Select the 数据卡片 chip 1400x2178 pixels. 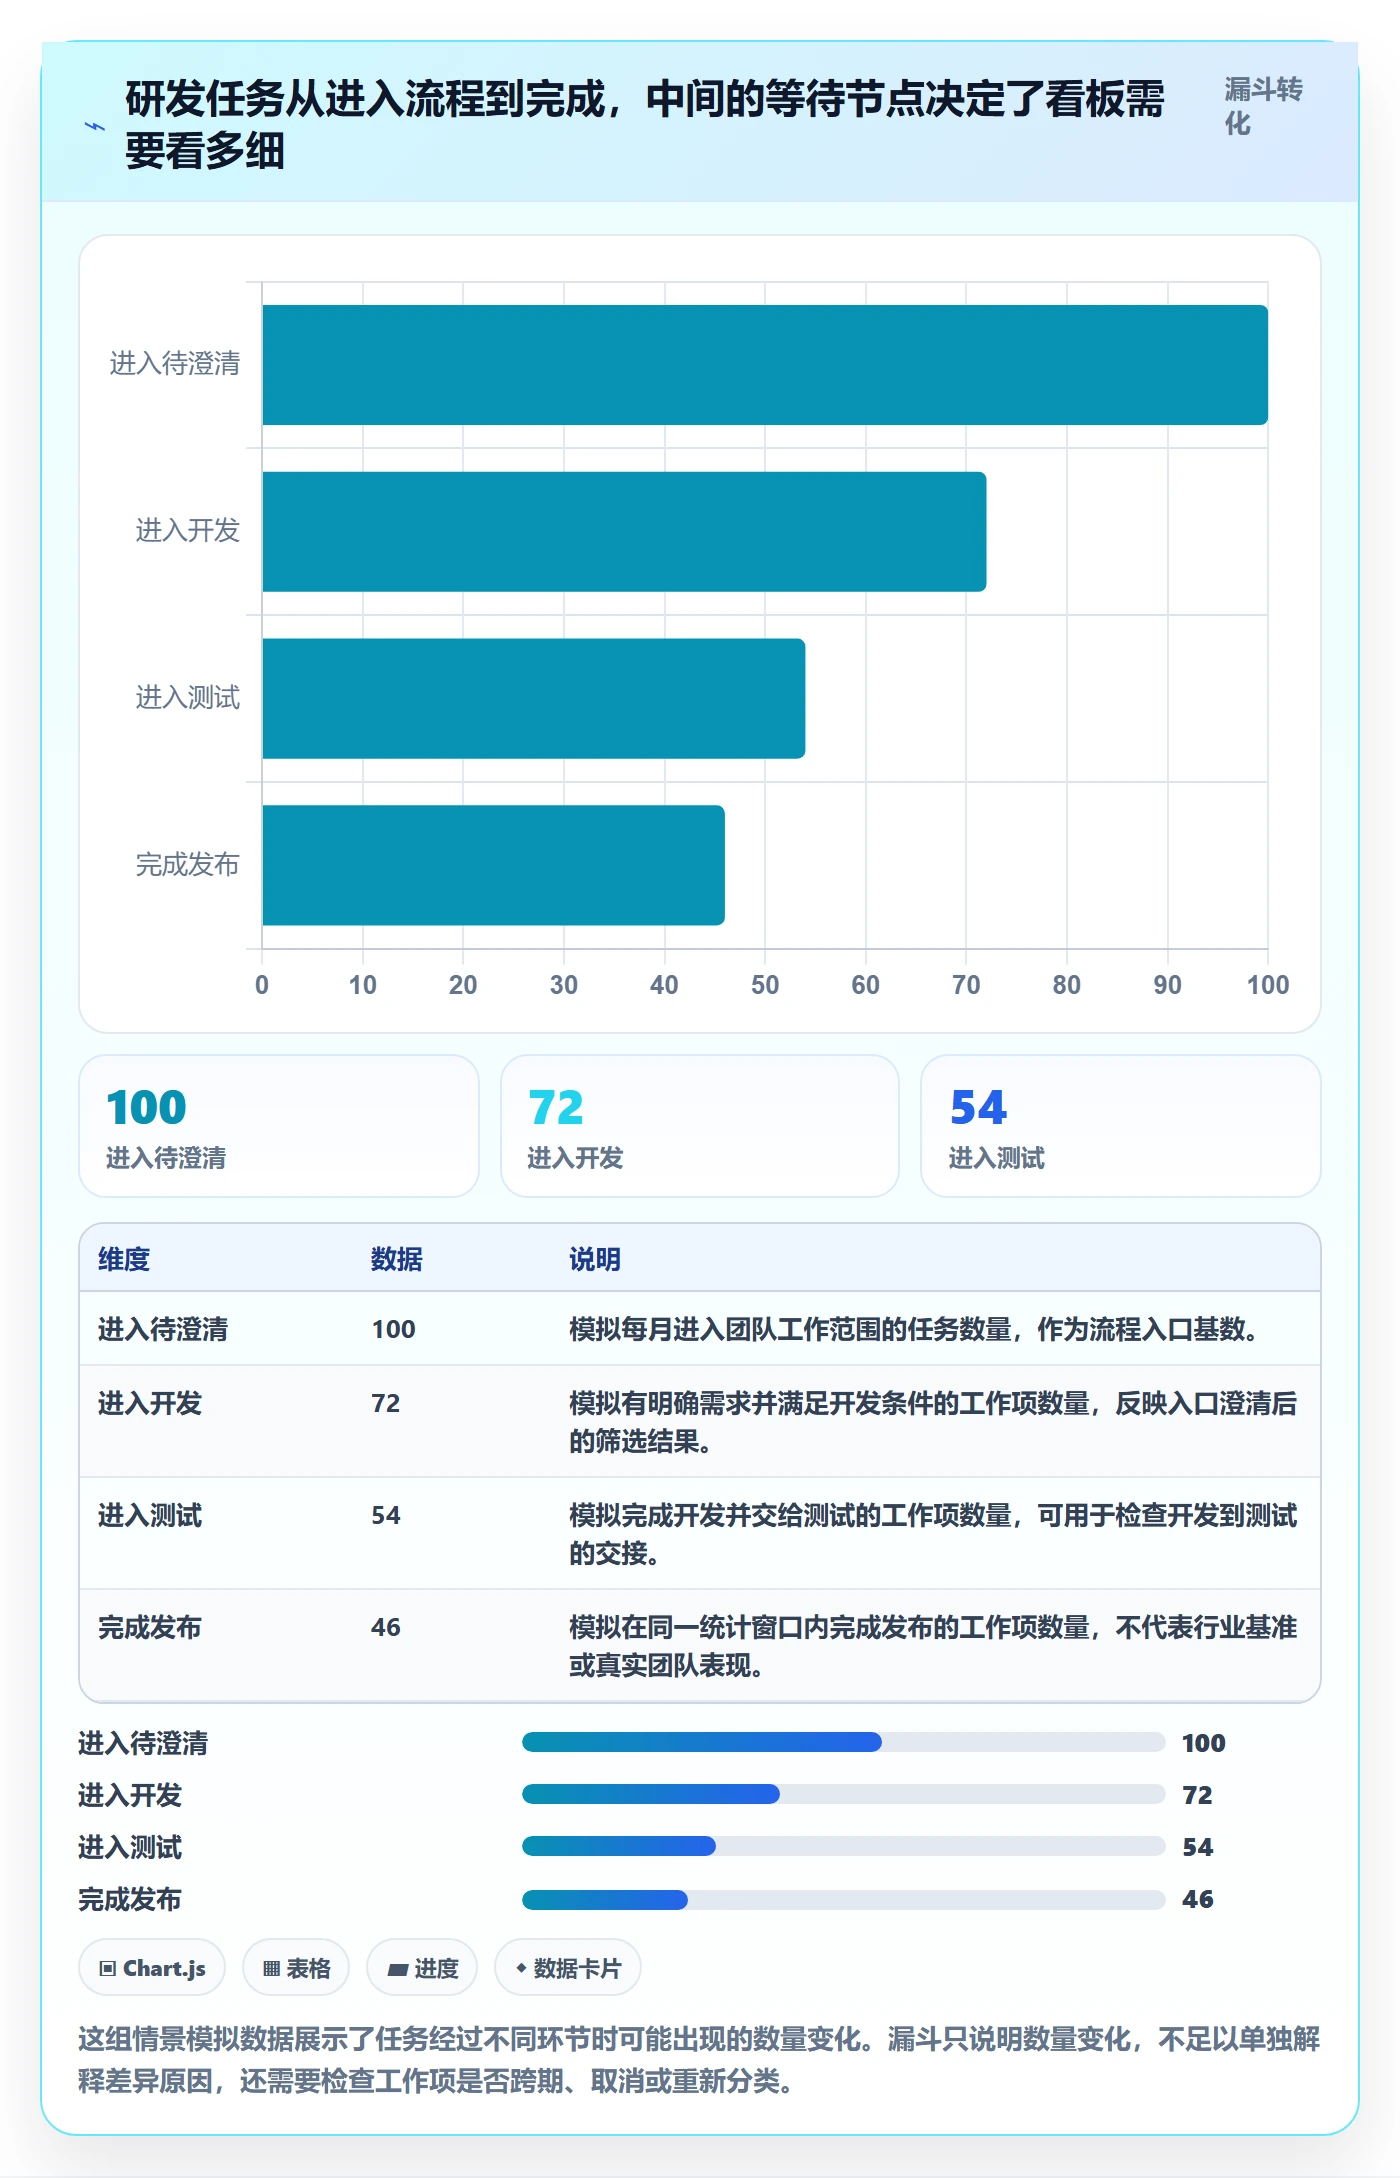pos(568,1968)
